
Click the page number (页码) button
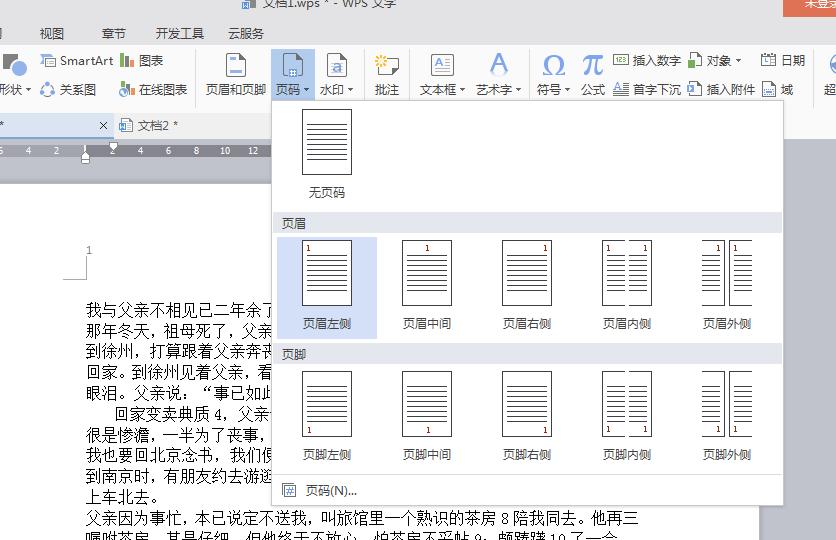tap(292, 75)
